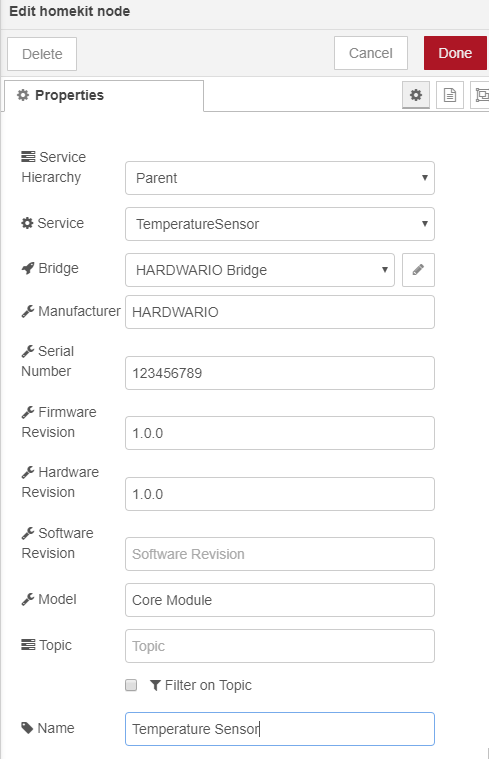Expand Service Hierarchy Parent dropdown
Screen dimensions: 489x759
(x=280, y=178)
